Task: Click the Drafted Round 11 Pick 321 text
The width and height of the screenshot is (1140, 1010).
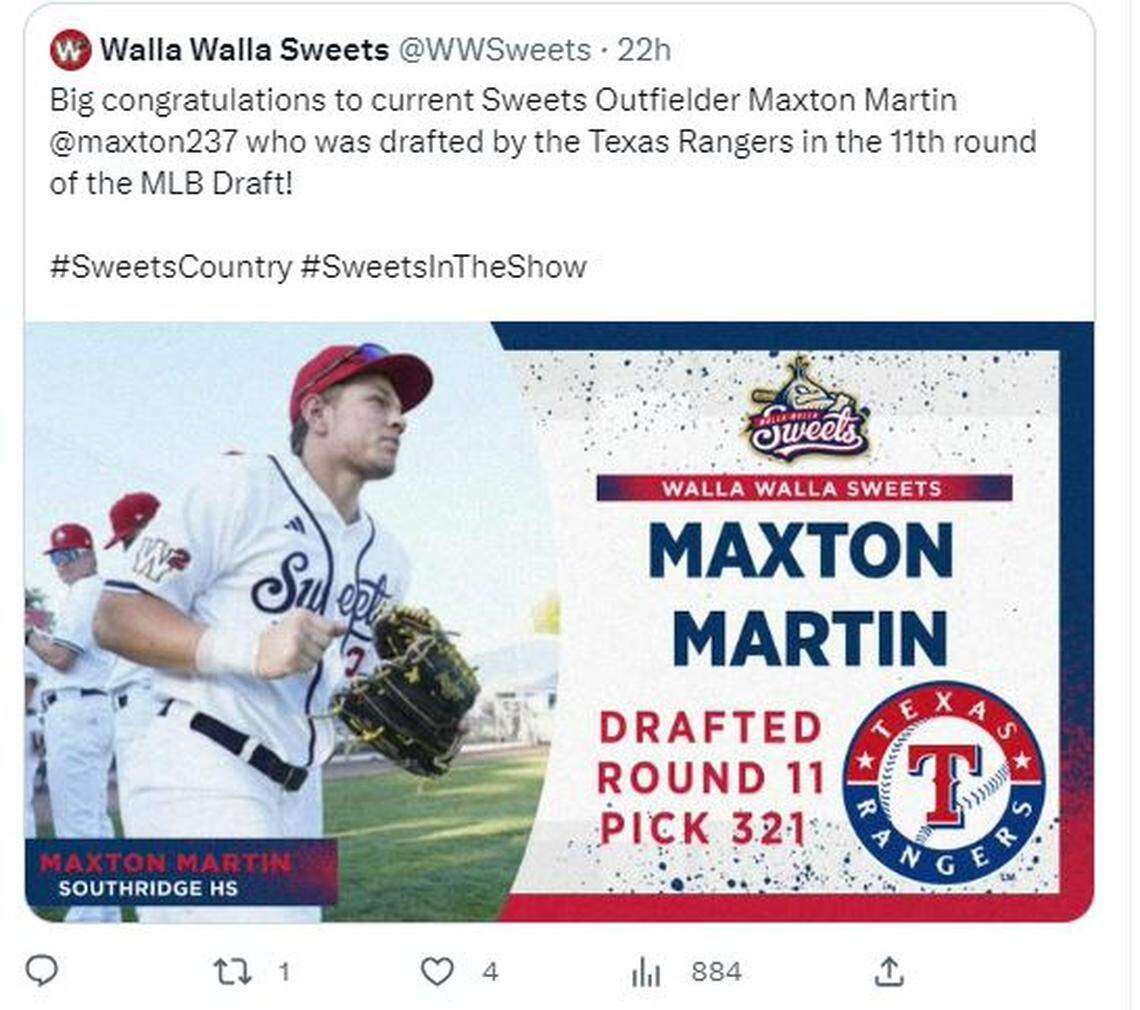Action: (710, 778)
